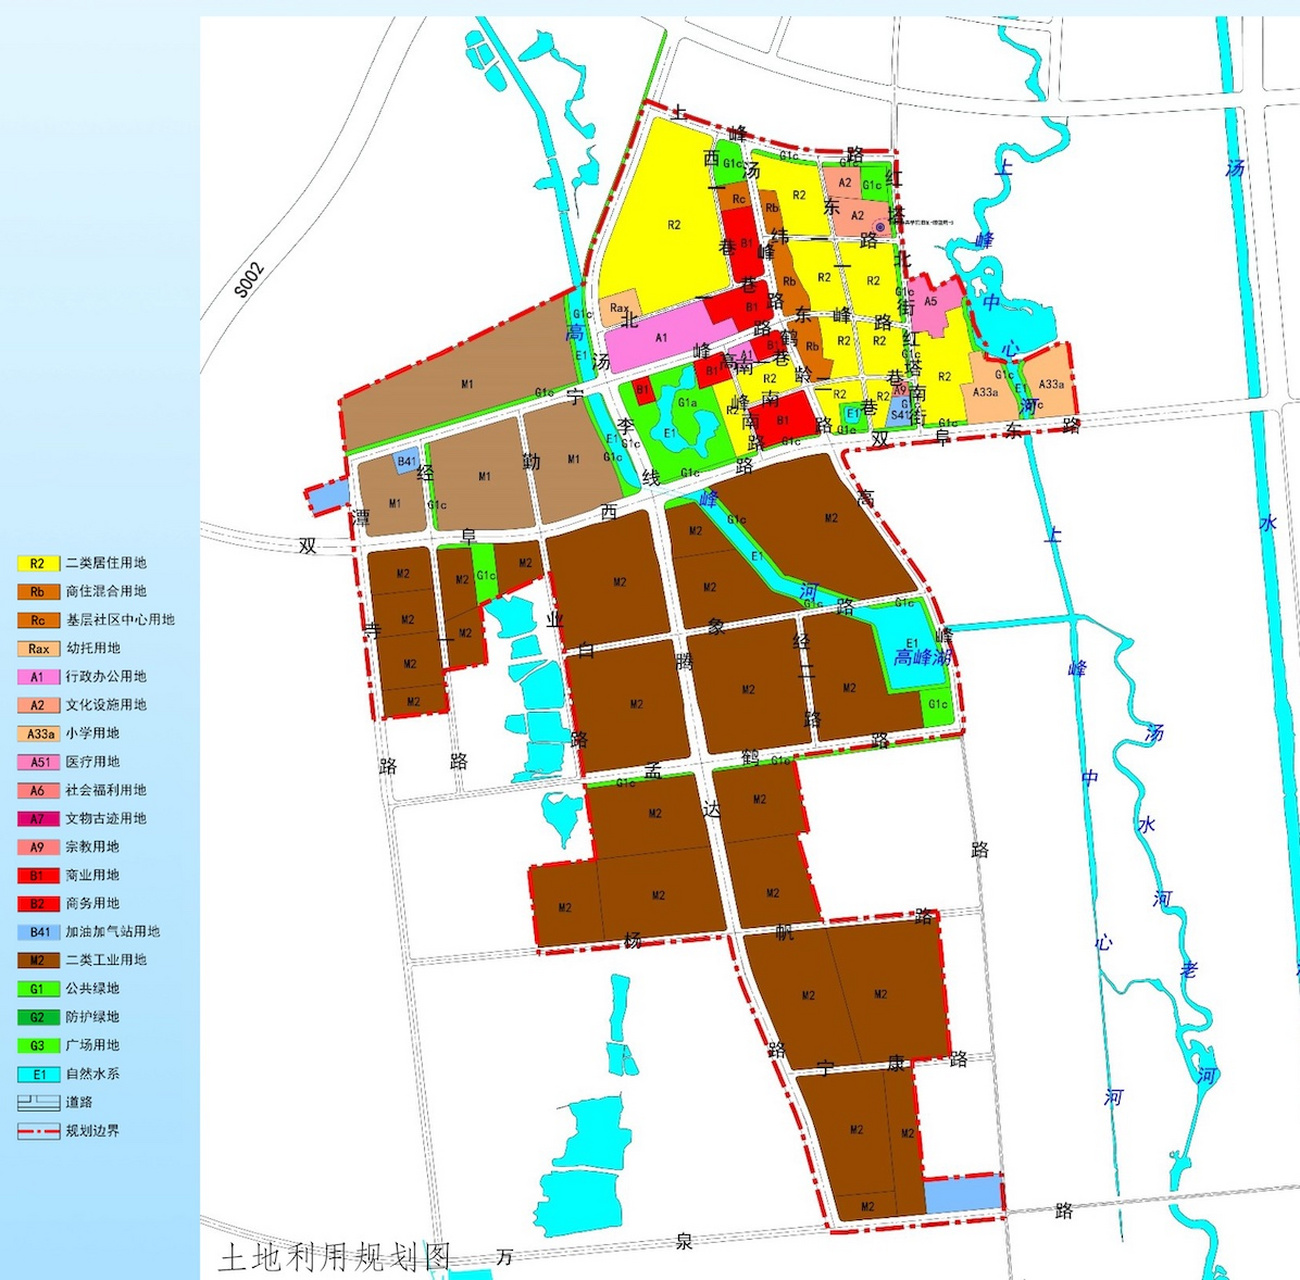Click the 高峰湖 lake label

click(x=921, y=658)
